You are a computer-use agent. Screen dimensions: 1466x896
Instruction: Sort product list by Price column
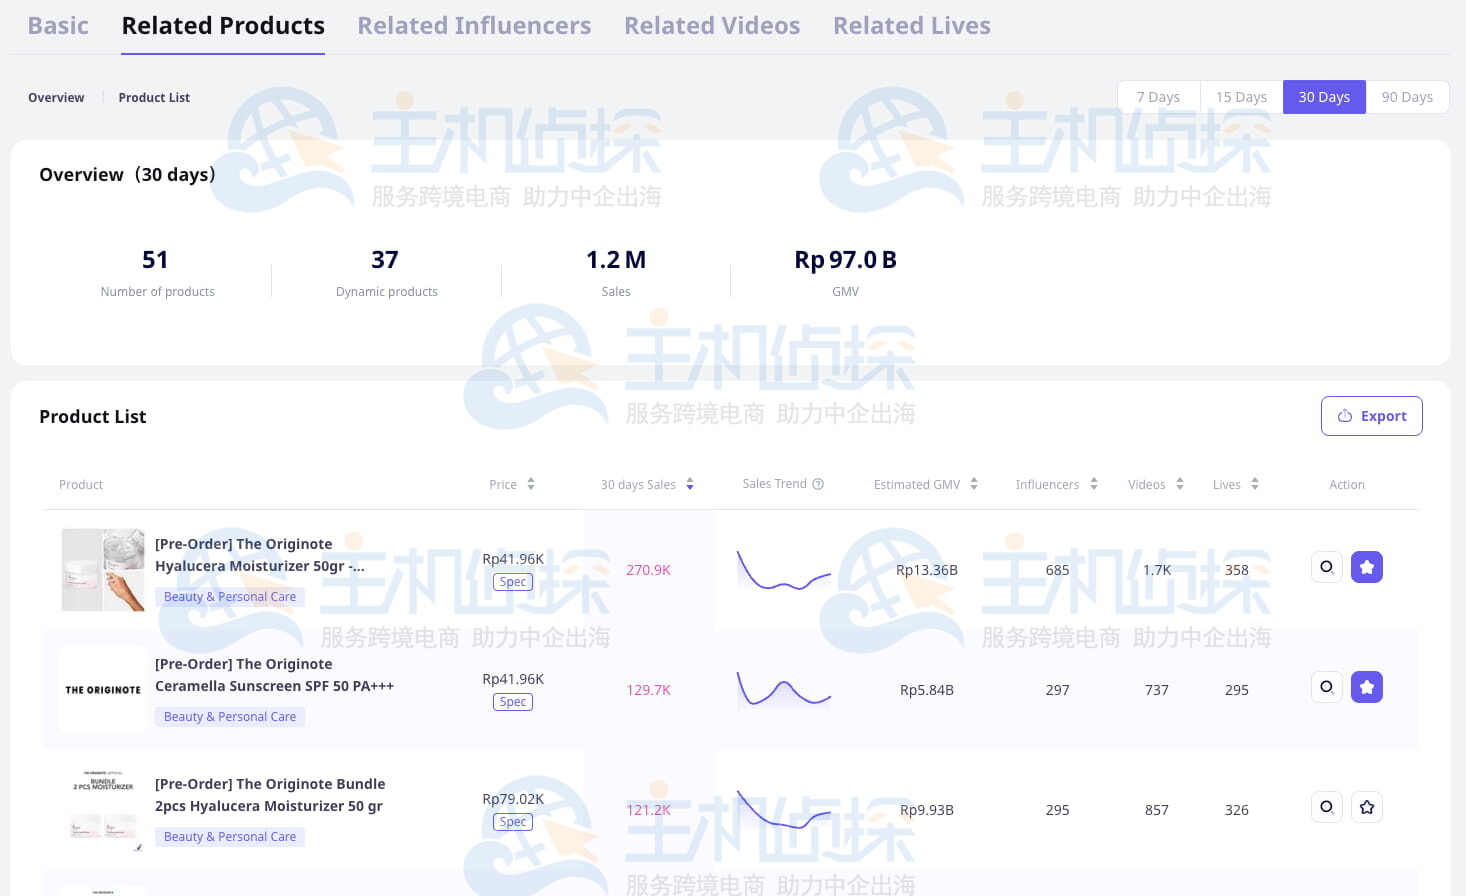(x=531, y=484)
